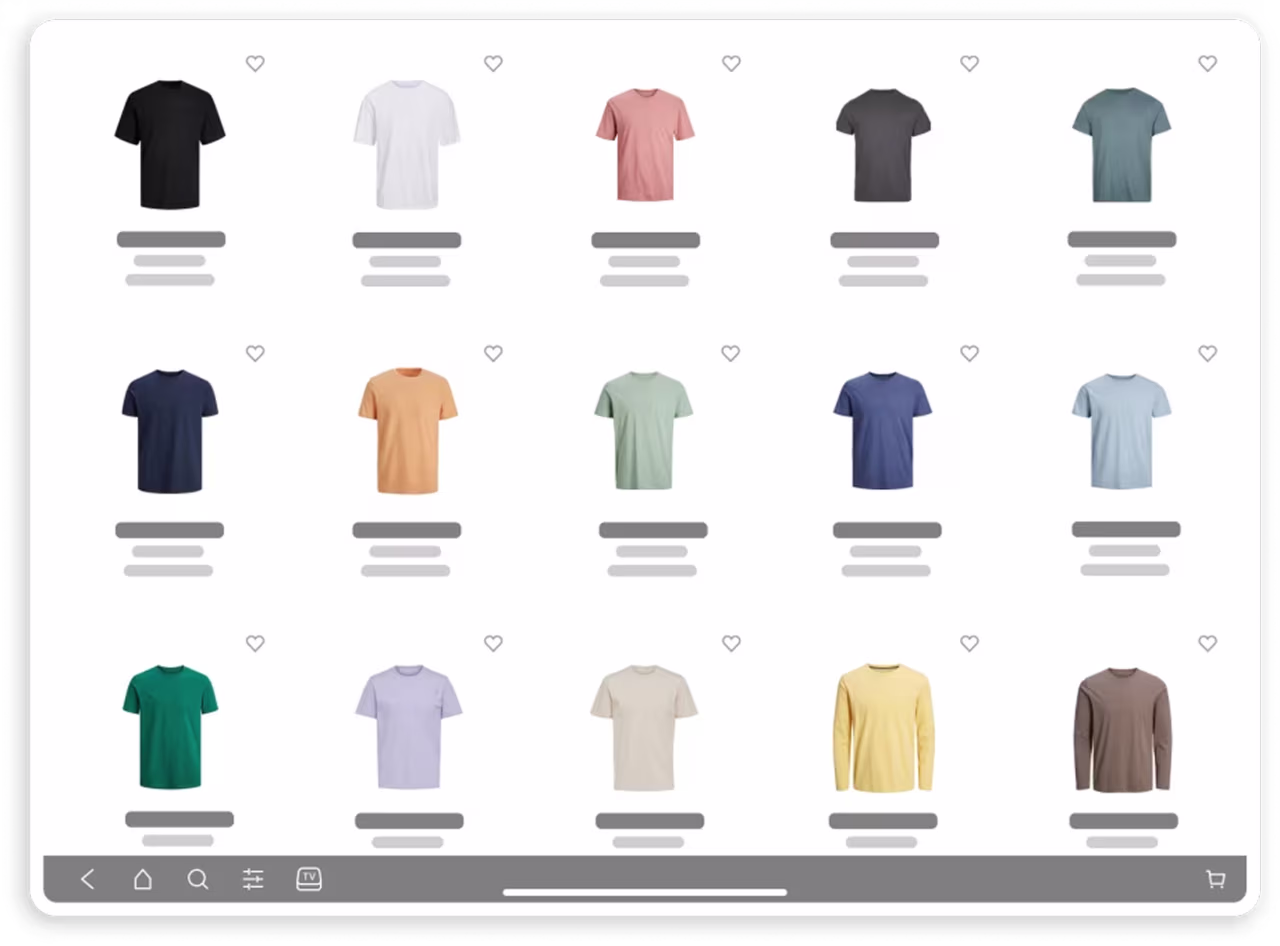Screen dimensions: 1280x946
Task: Open the light blue t-shirt product image
Action: tap(1121, 431)
